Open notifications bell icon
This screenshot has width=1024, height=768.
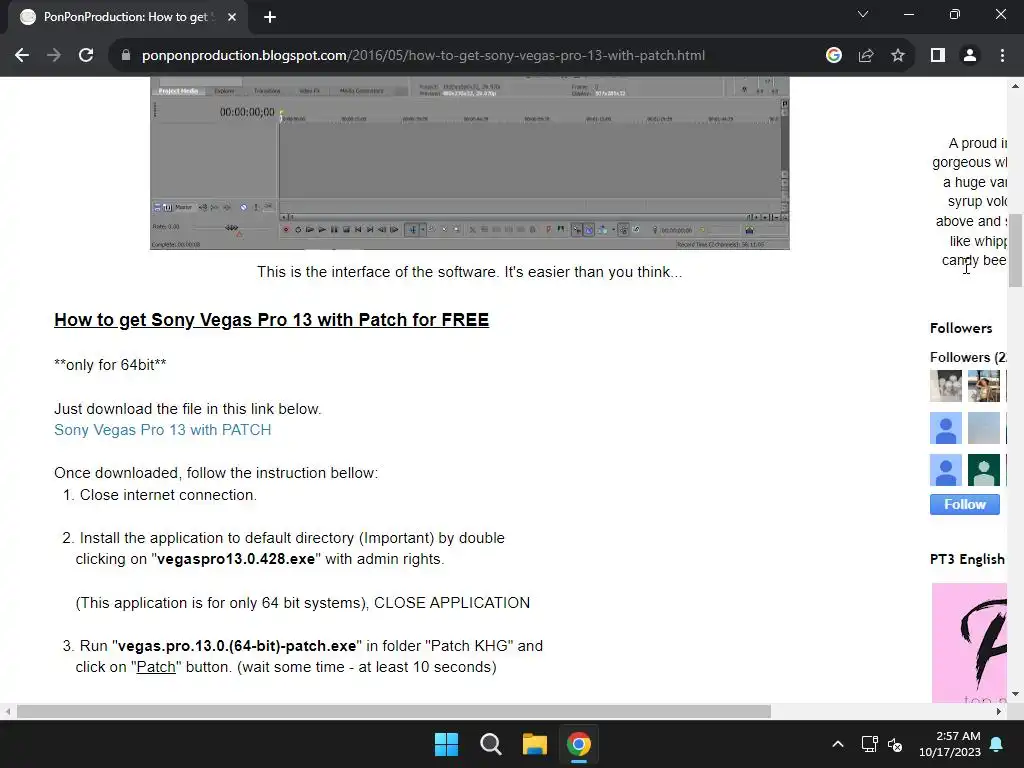997,744
